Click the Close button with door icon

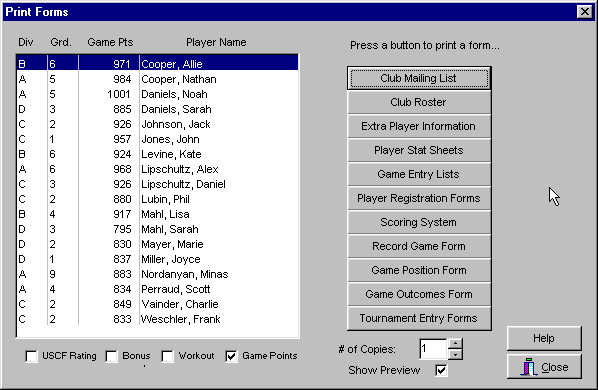pos(544,367)
